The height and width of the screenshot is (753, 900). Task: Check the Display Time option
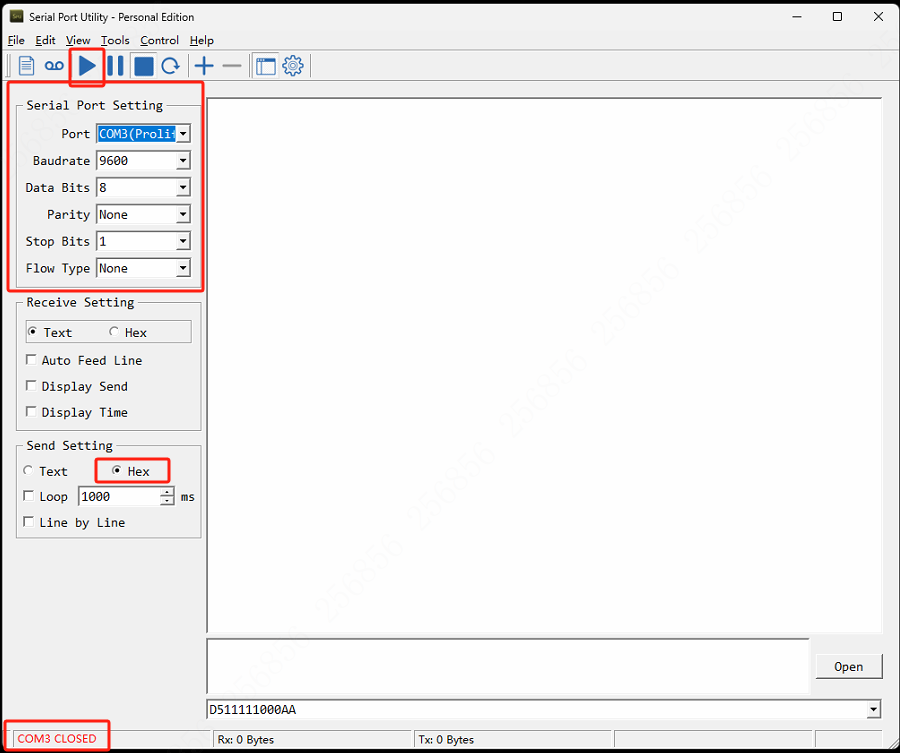click(31, 412)
